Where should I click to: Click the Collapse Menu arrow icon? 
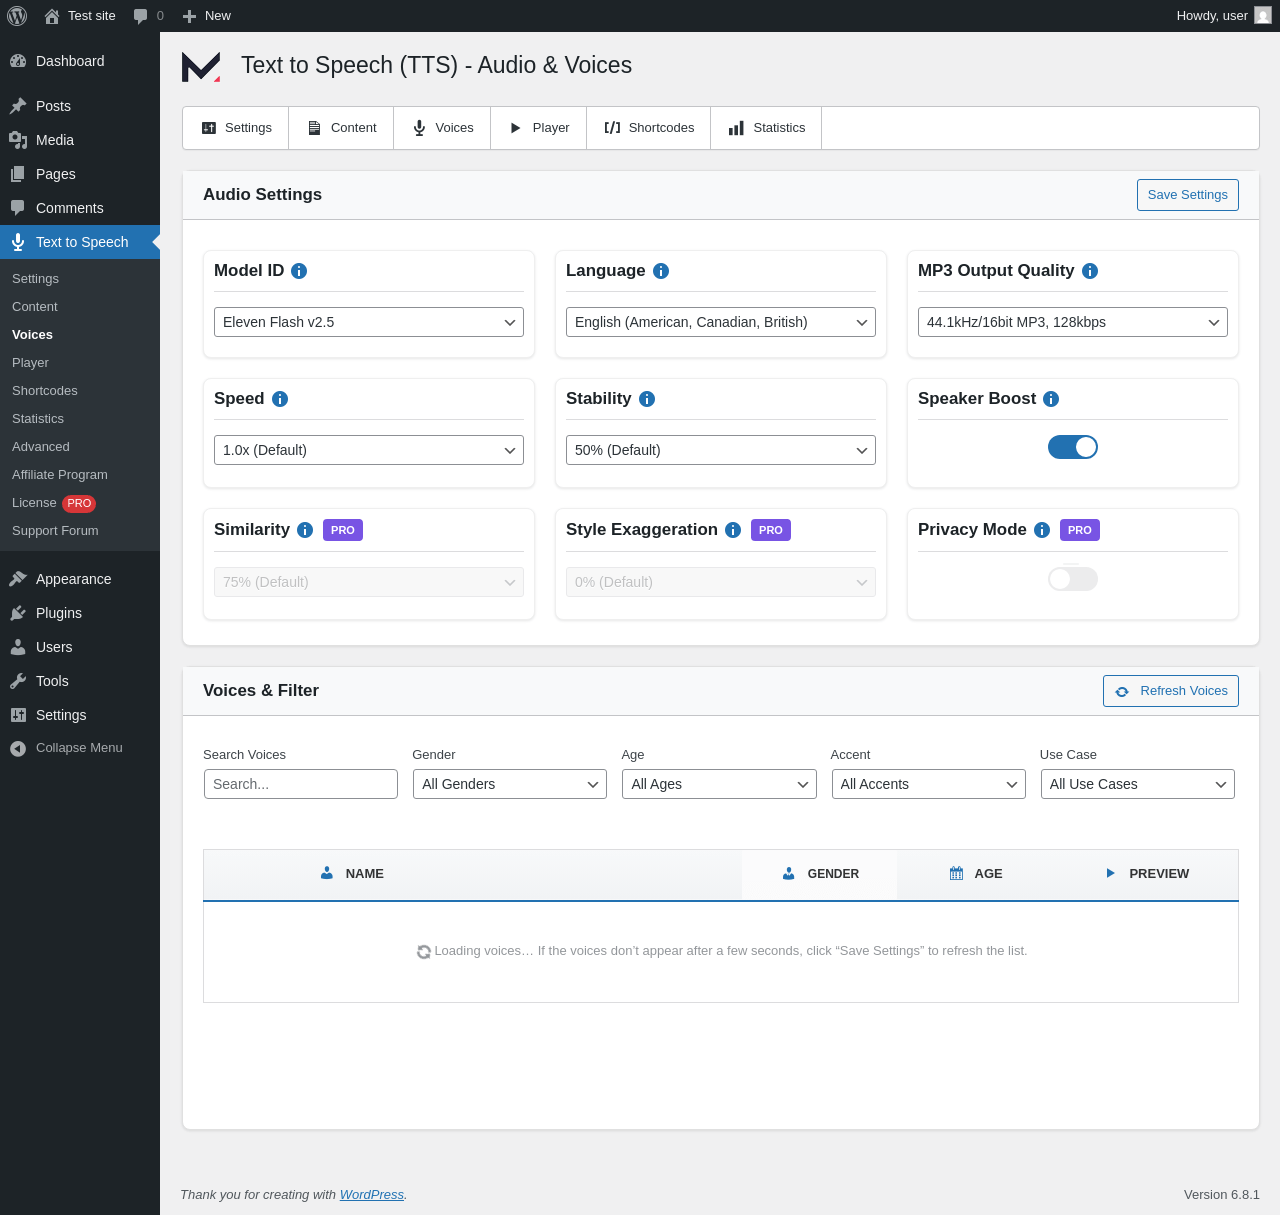[x=18, y=748]
